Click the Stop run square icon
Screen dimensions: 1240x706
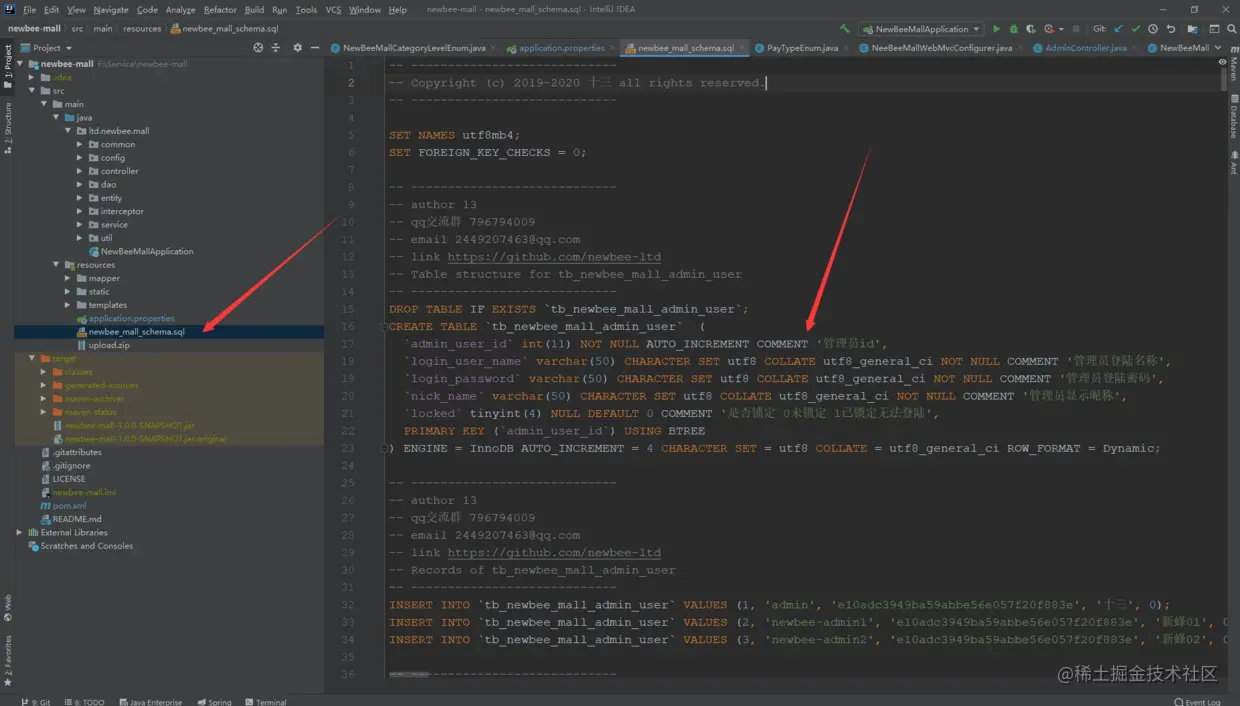click(x=1076, y=29)
